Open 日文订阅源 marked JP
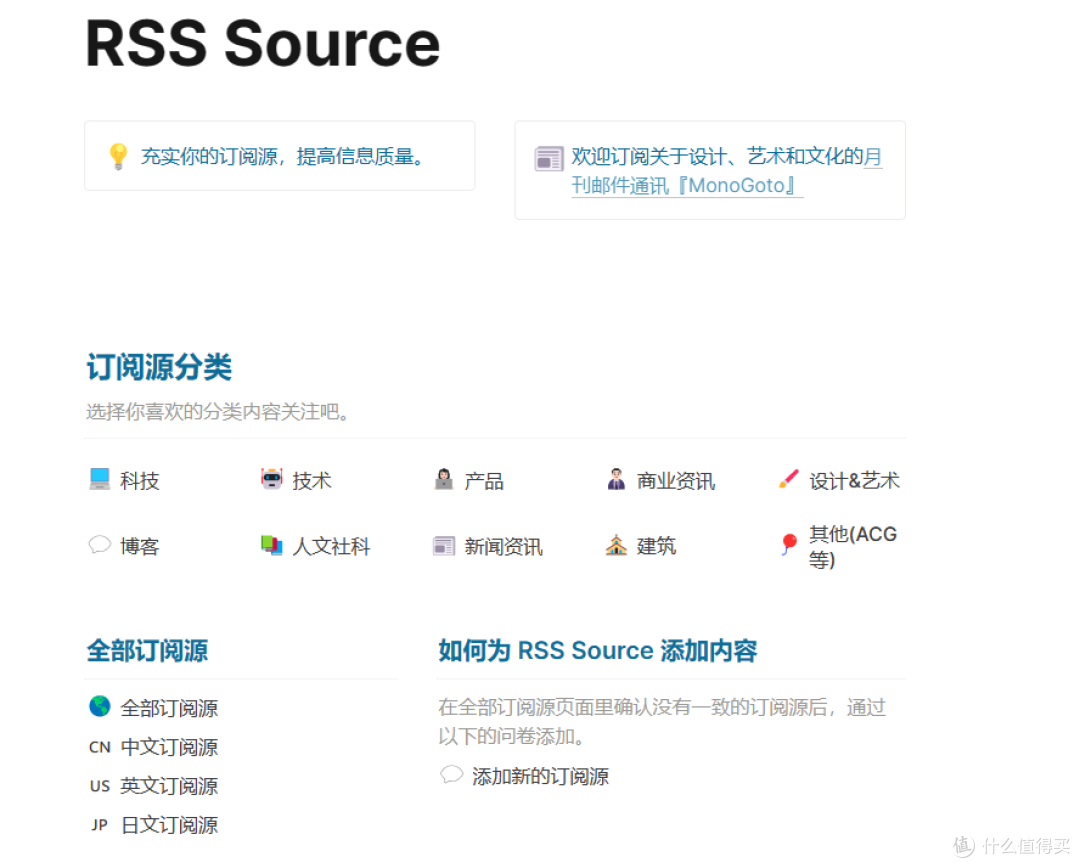Screen dimensions: 1080x868 coord(168,825)
